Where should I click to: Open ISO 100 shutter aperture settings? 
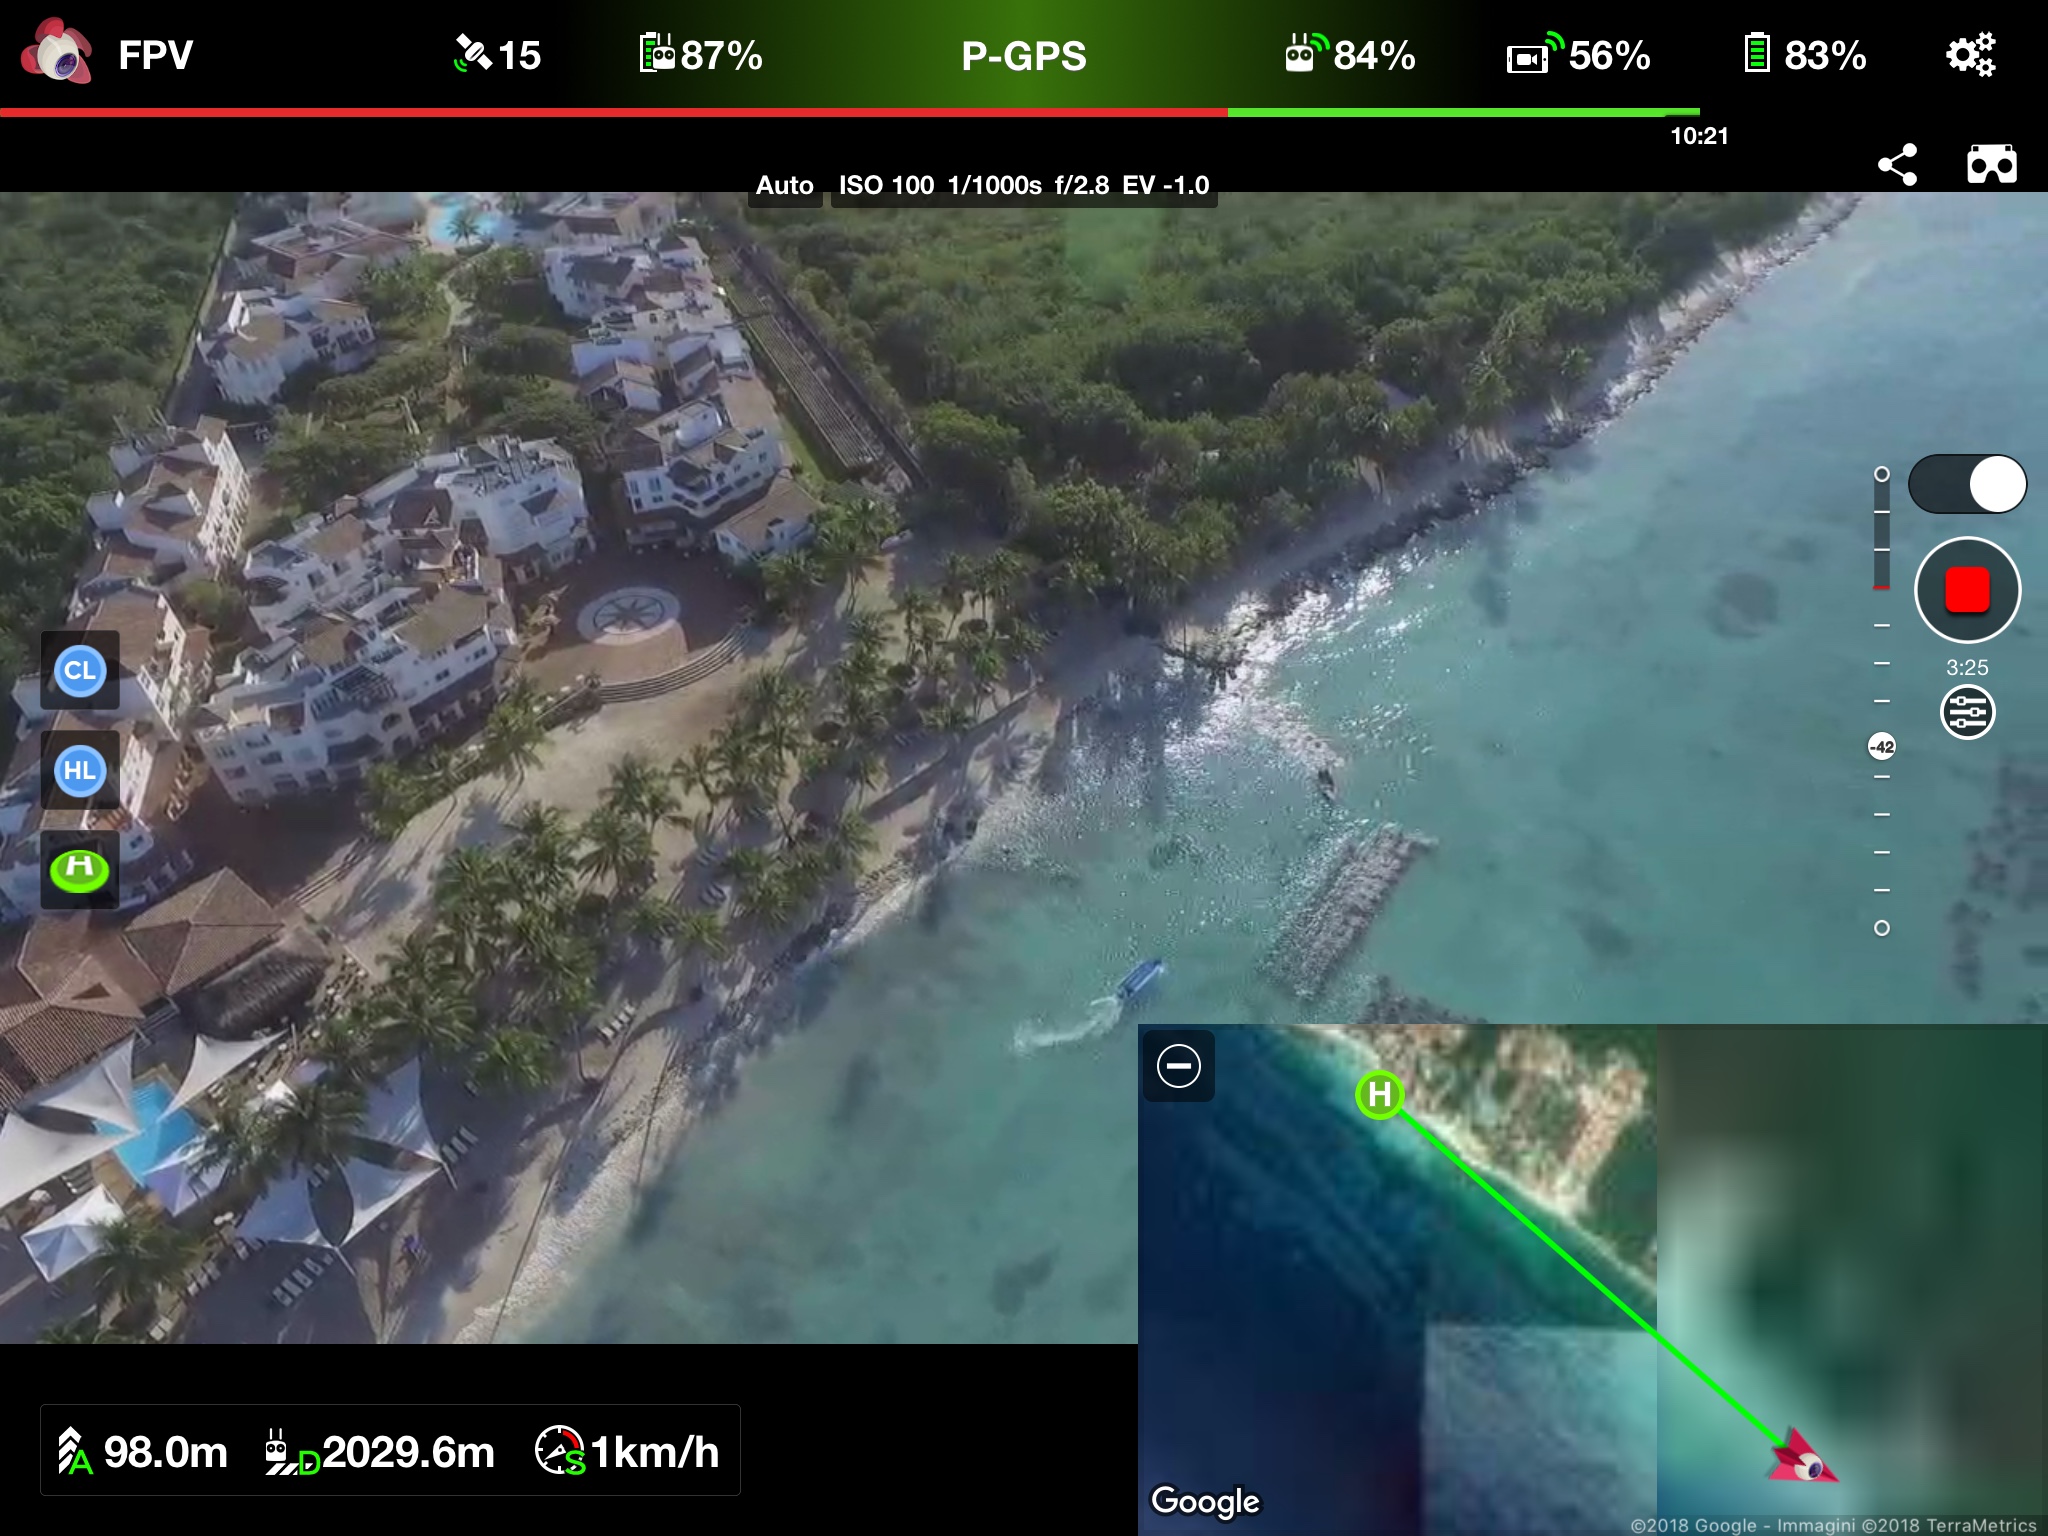1024,185
